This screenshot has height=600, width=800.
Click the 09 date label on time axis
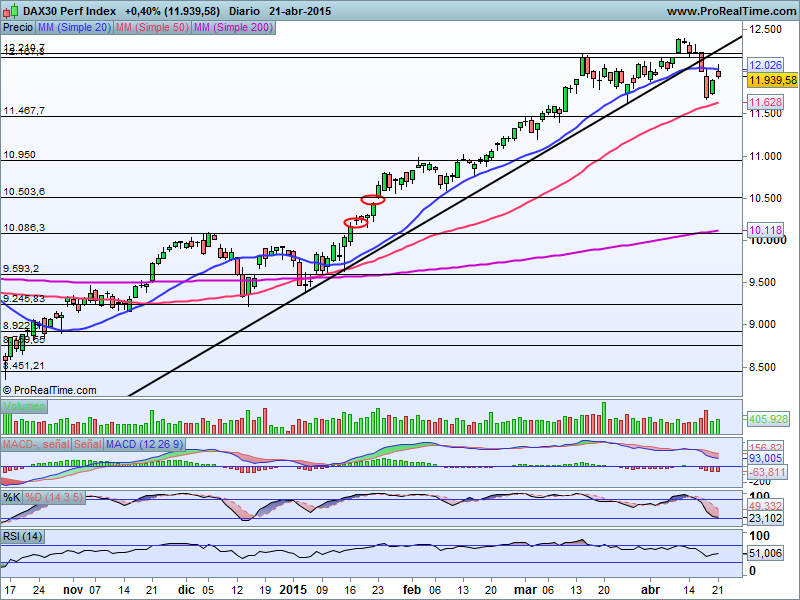[322, 590]
